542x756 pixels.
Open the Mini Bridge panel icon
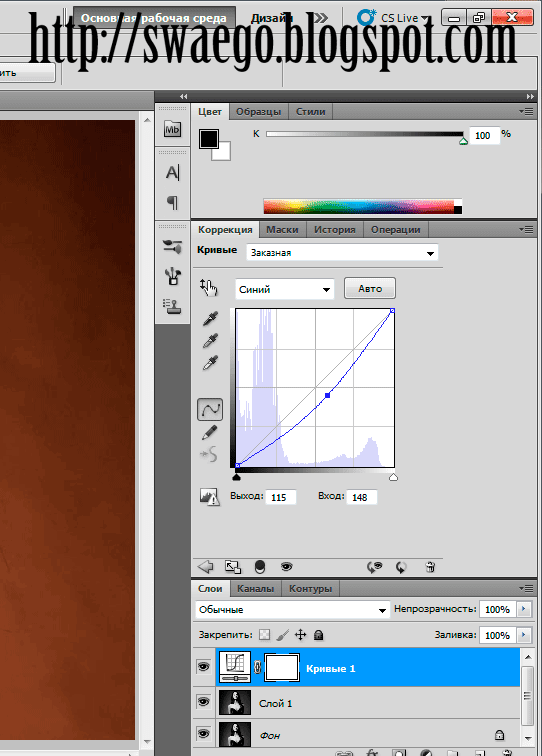tap(173, 129)
